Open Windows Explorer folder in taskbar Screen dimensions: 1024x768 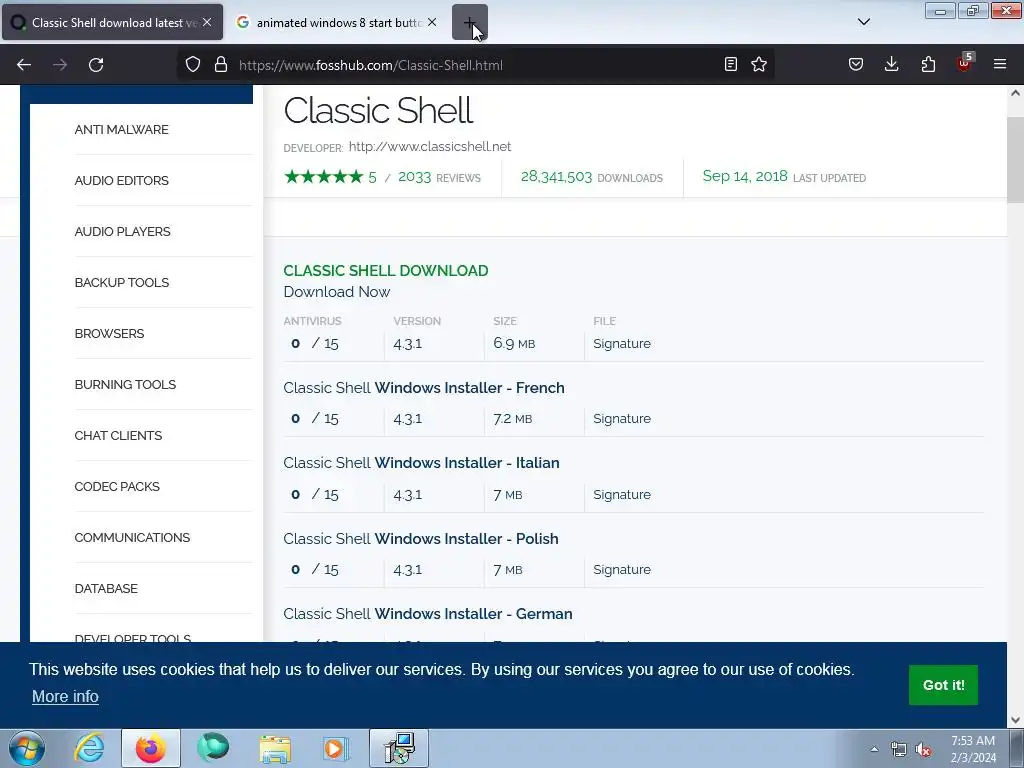(275, 748)
